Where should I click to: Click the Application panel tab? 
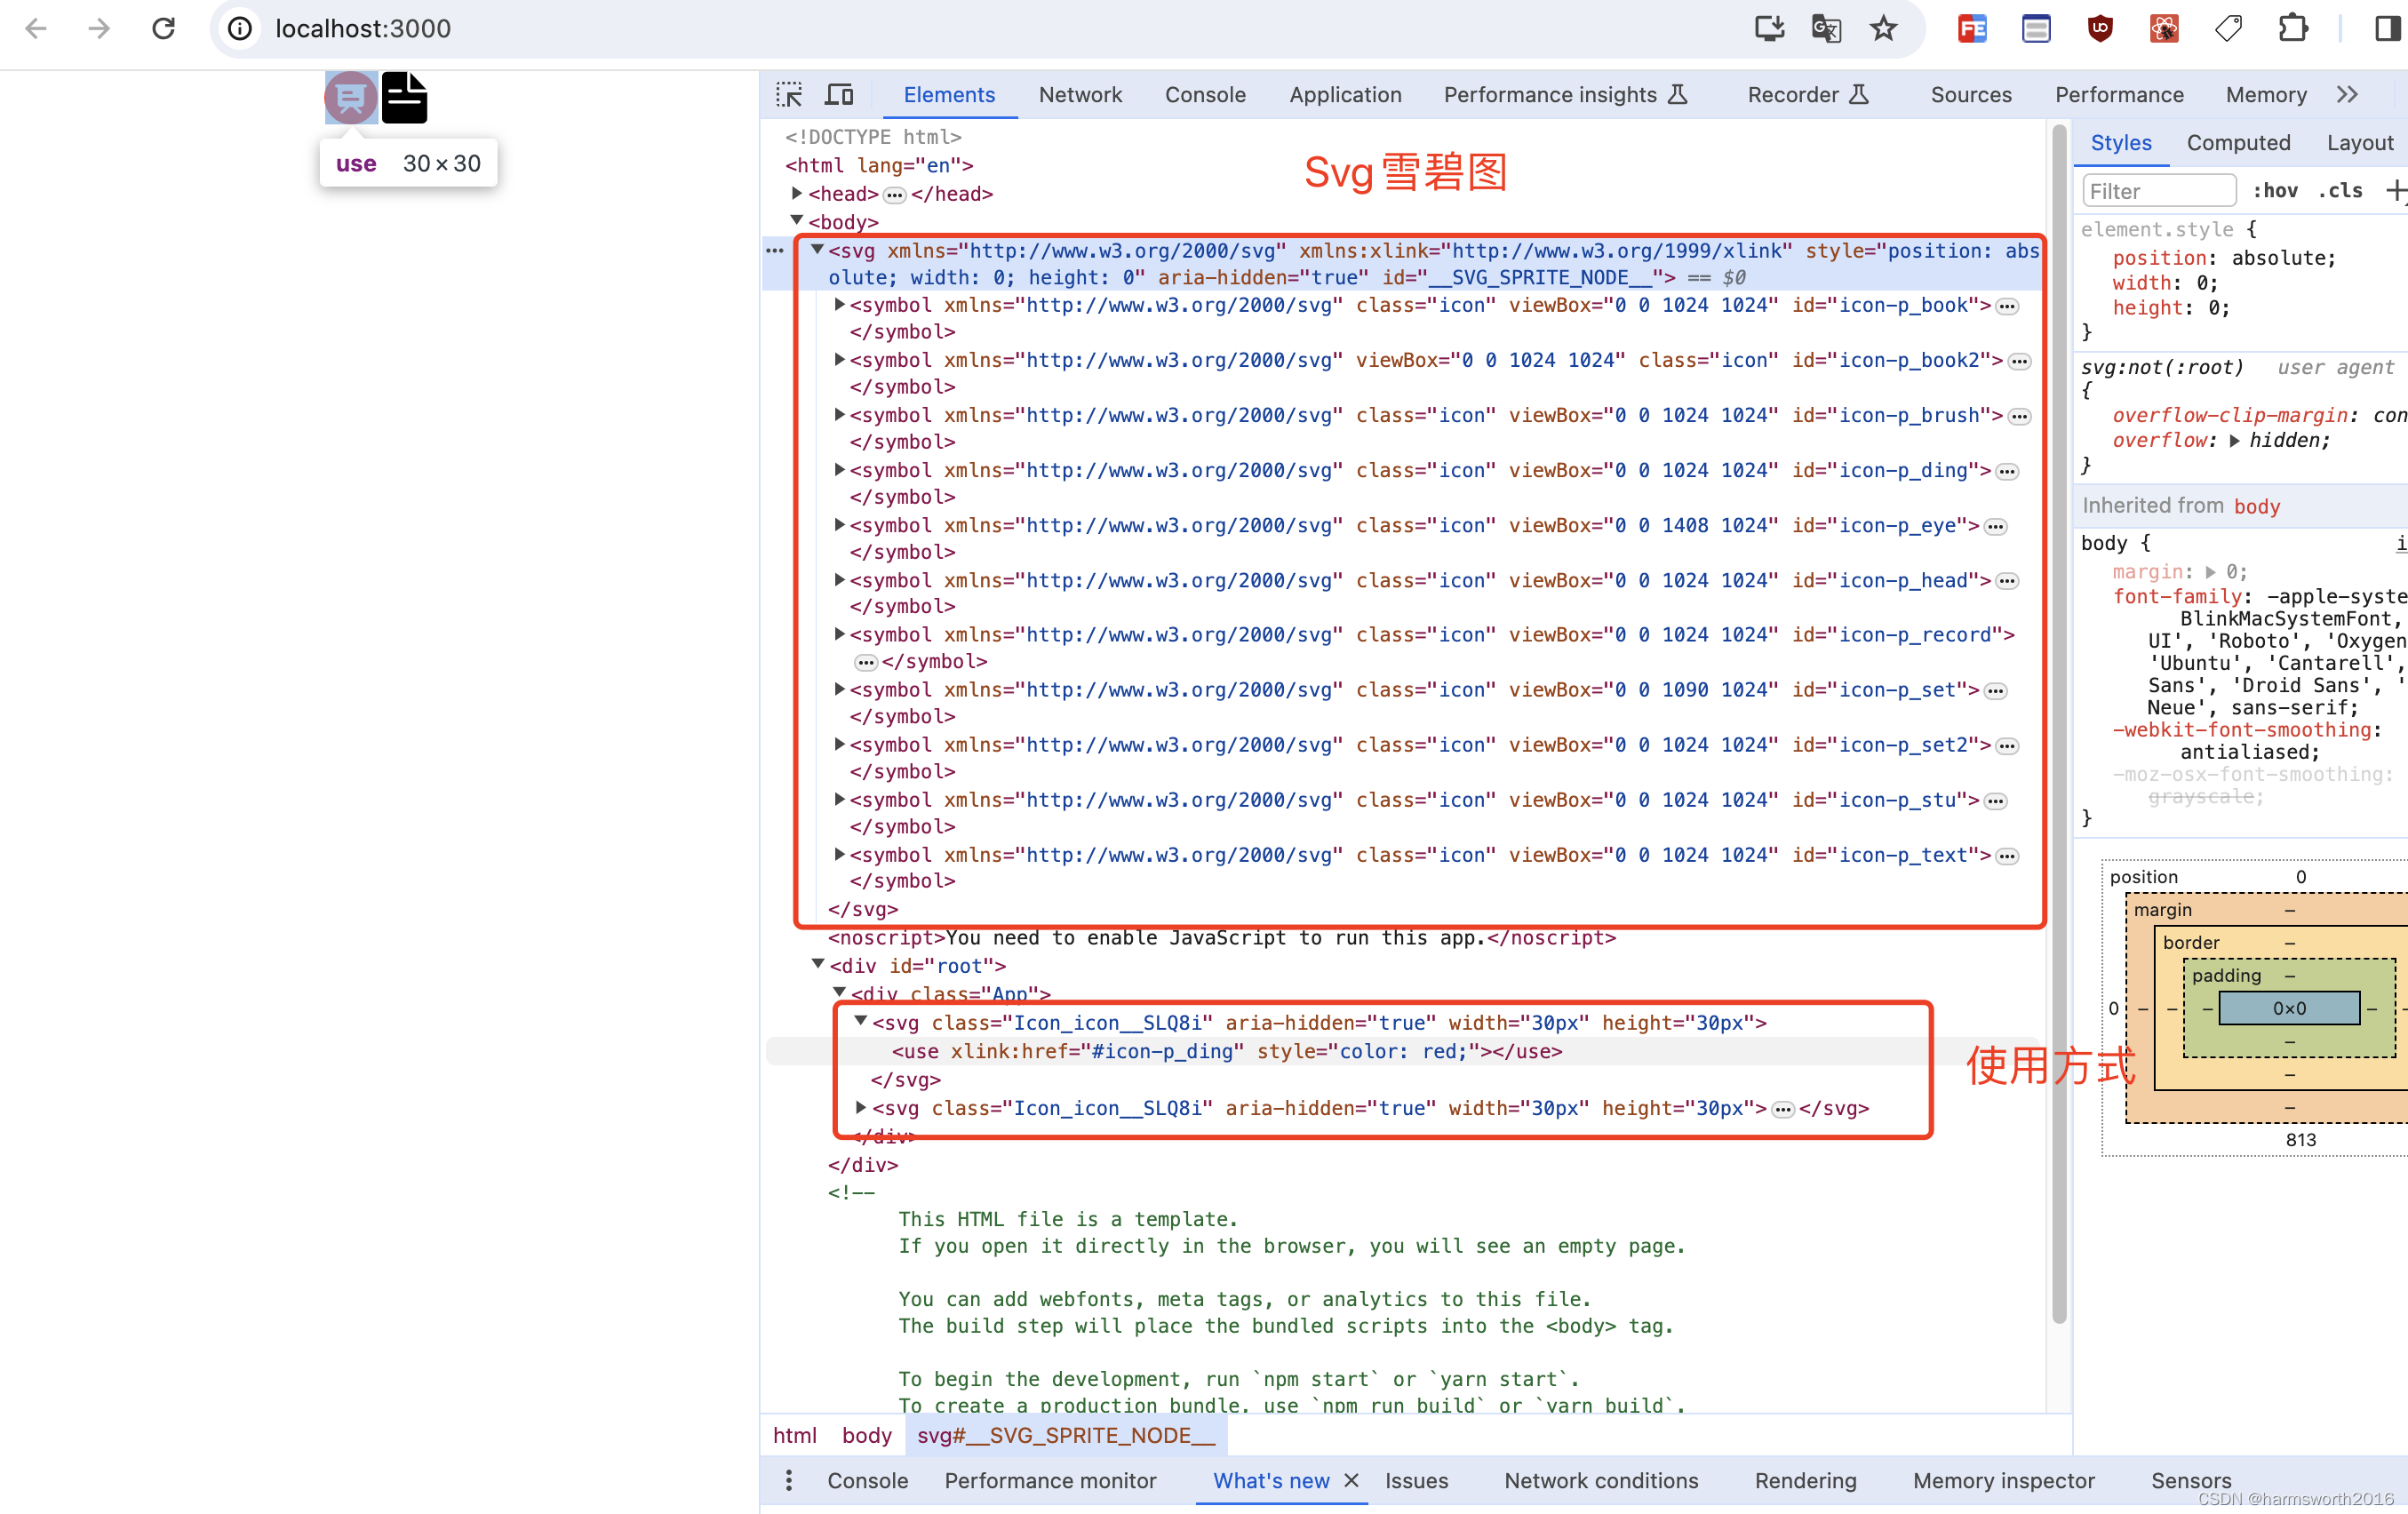[x=1343, y=94]
